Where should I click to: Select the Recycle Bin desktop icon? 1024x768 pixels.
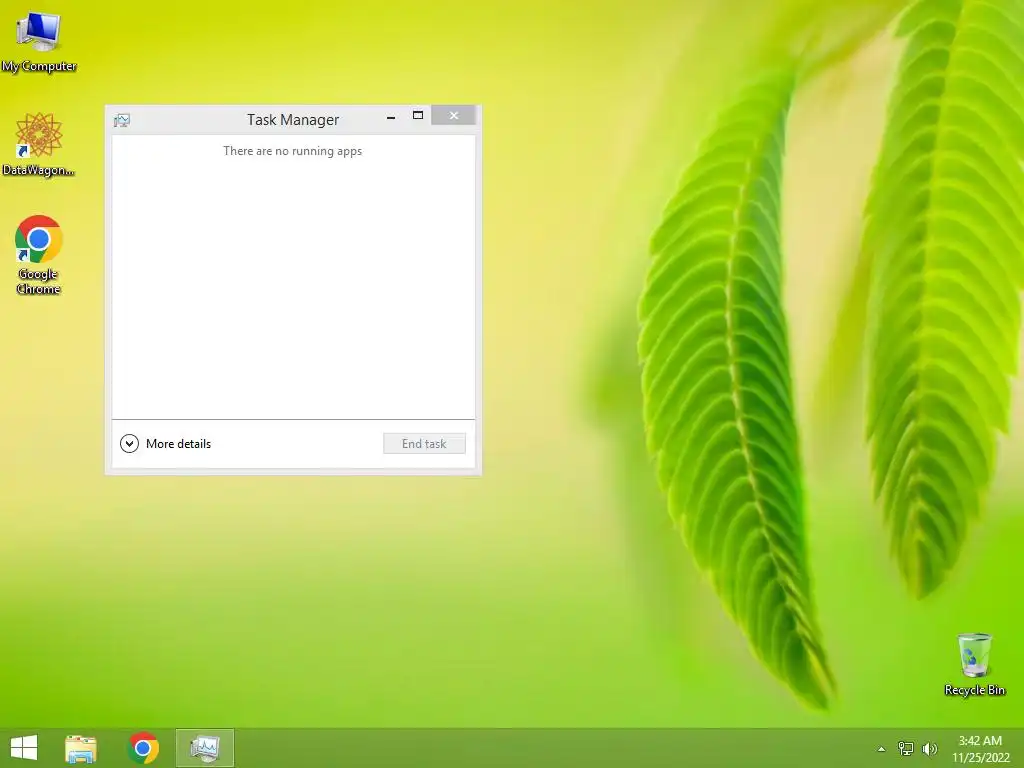coord(974,664)
